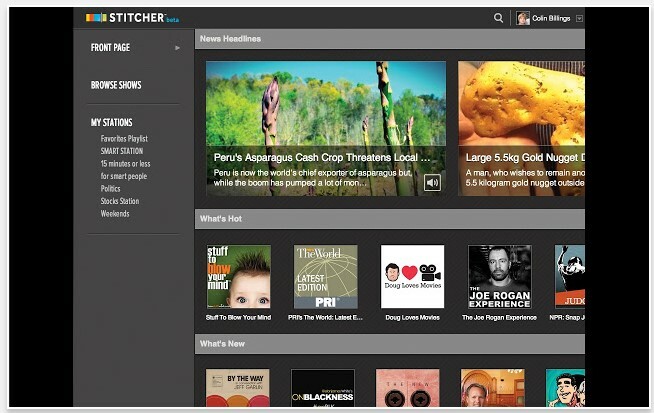The height and width of the screenshot is (413, 654).
Task: Click the Stuff To Blow Your Mind title
Action: point(238,317)
